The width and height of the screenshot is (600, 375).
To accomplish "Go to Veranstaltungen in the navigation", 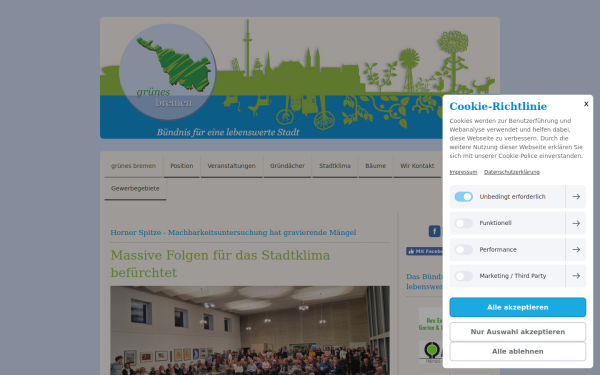I will click(232, 166).
